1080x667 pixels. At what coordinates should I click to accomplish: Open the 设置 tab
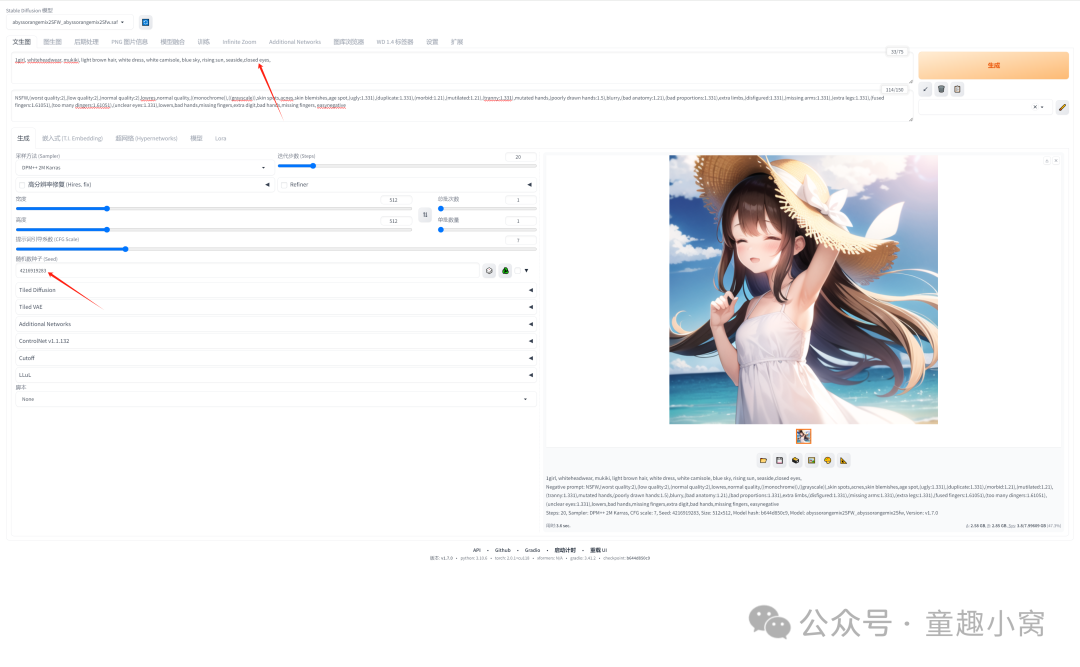click(x=432, y=42)
